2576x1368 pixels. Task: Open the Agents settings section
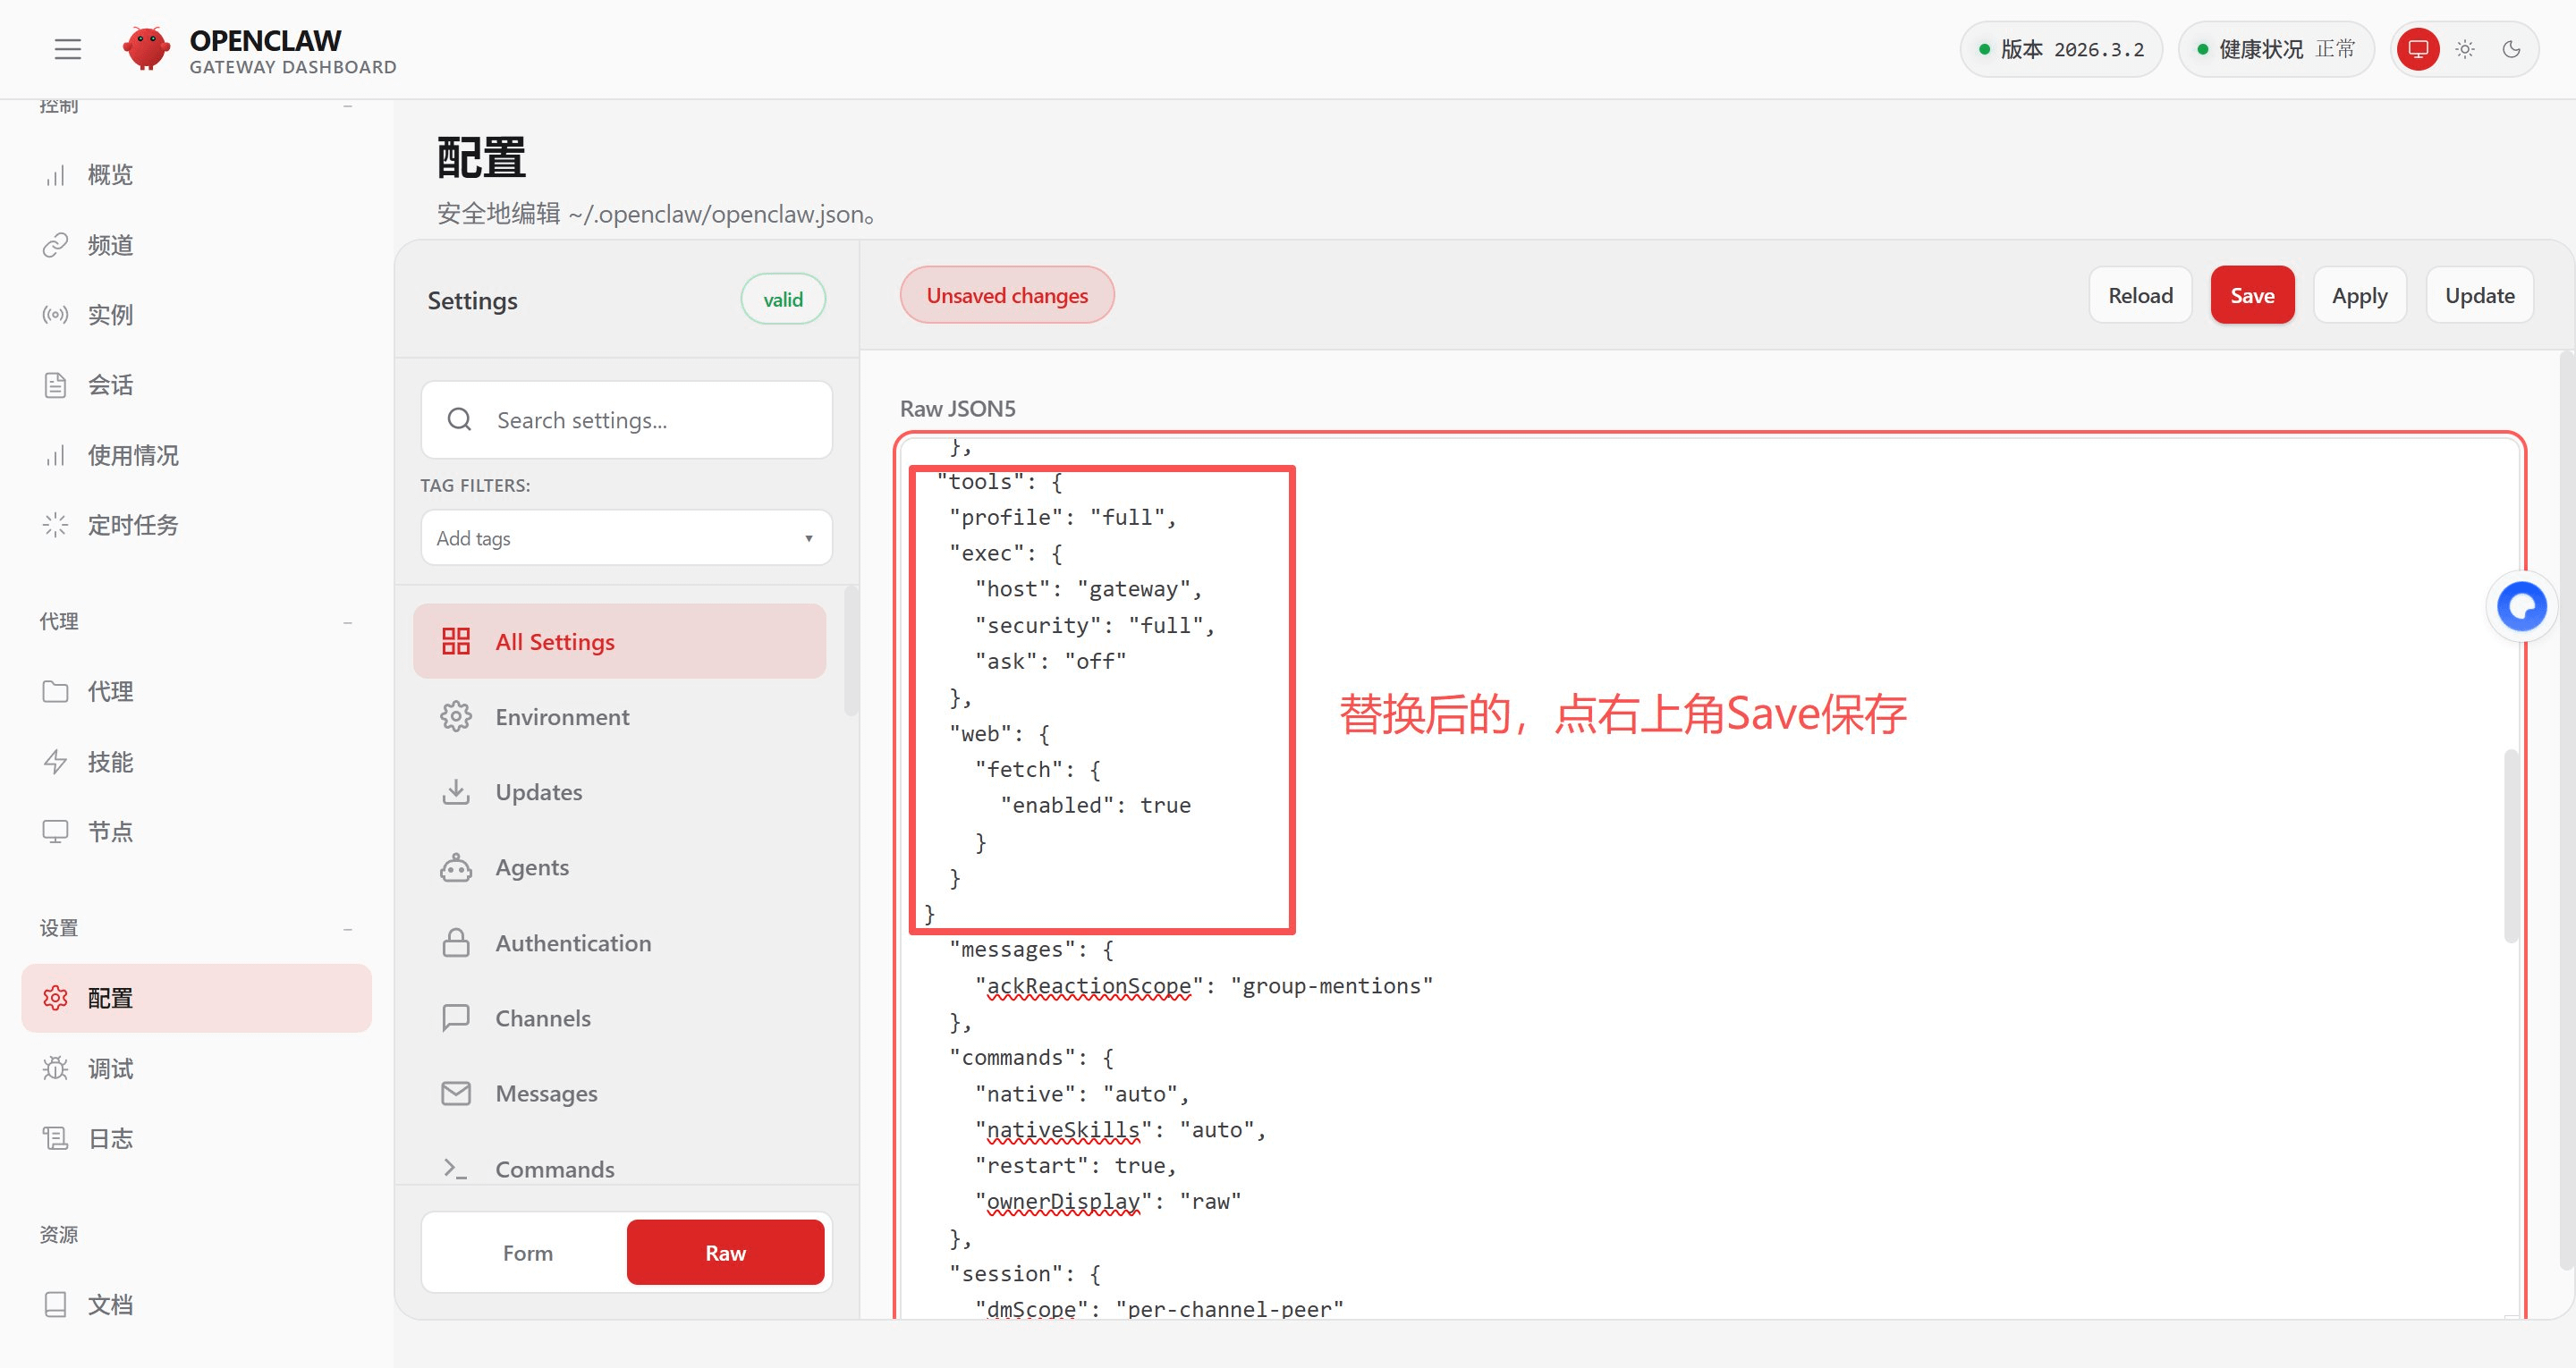531,867
